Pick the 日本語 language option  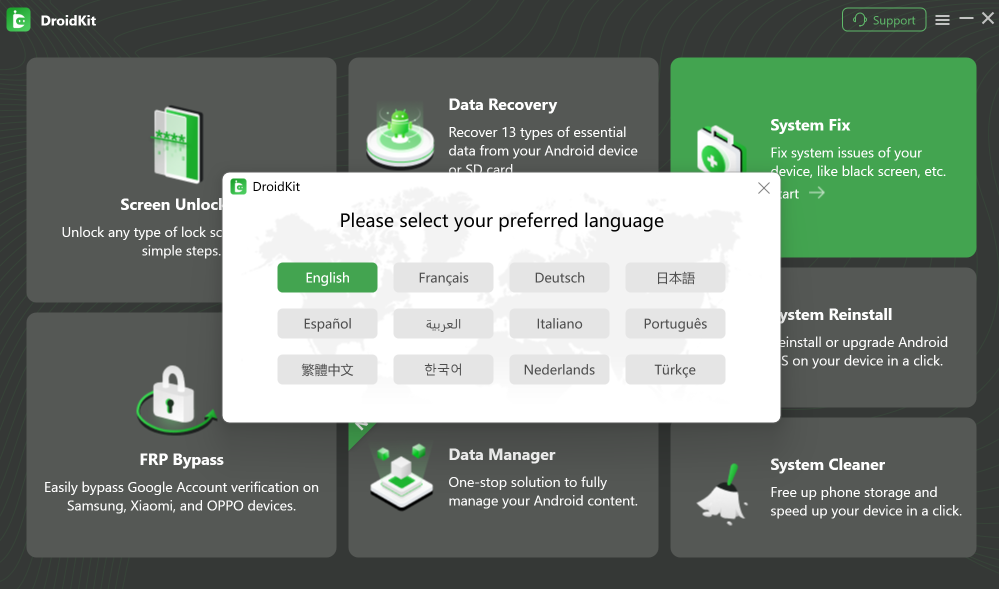coord(675,277)
